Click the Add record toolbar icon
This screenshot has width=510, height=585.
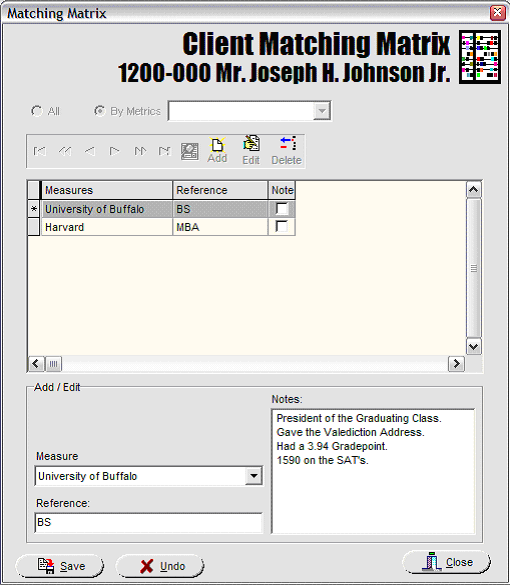click(x=217, y=150)
